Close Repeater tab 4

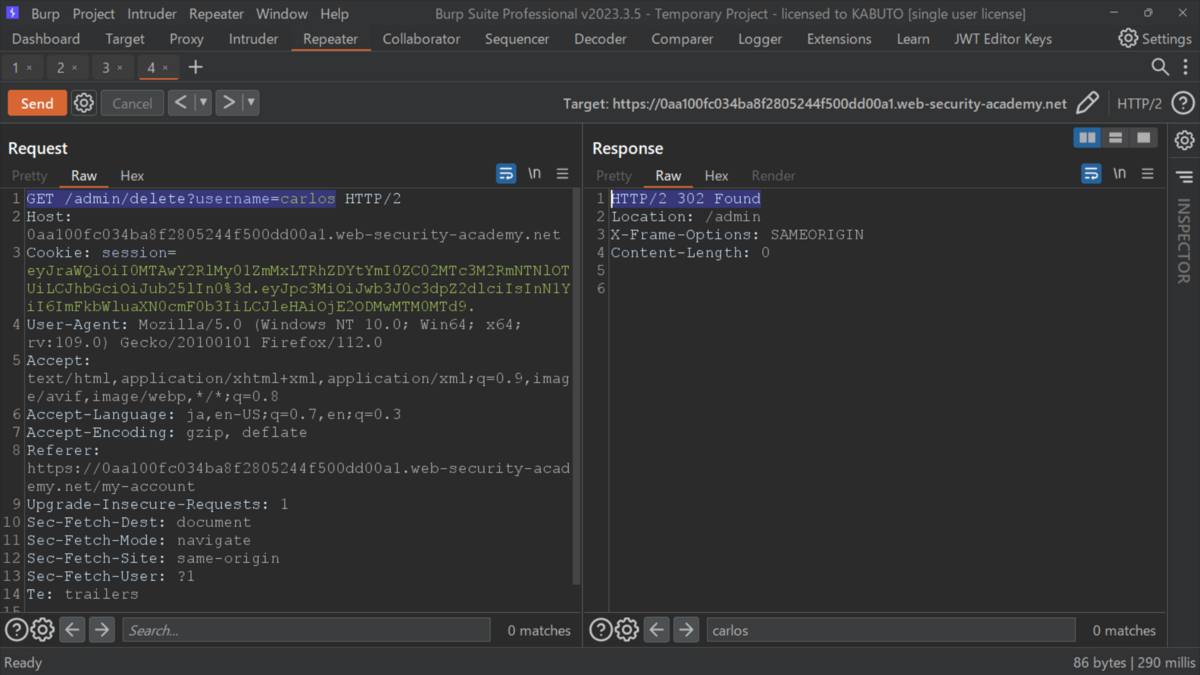click(165, 68)
